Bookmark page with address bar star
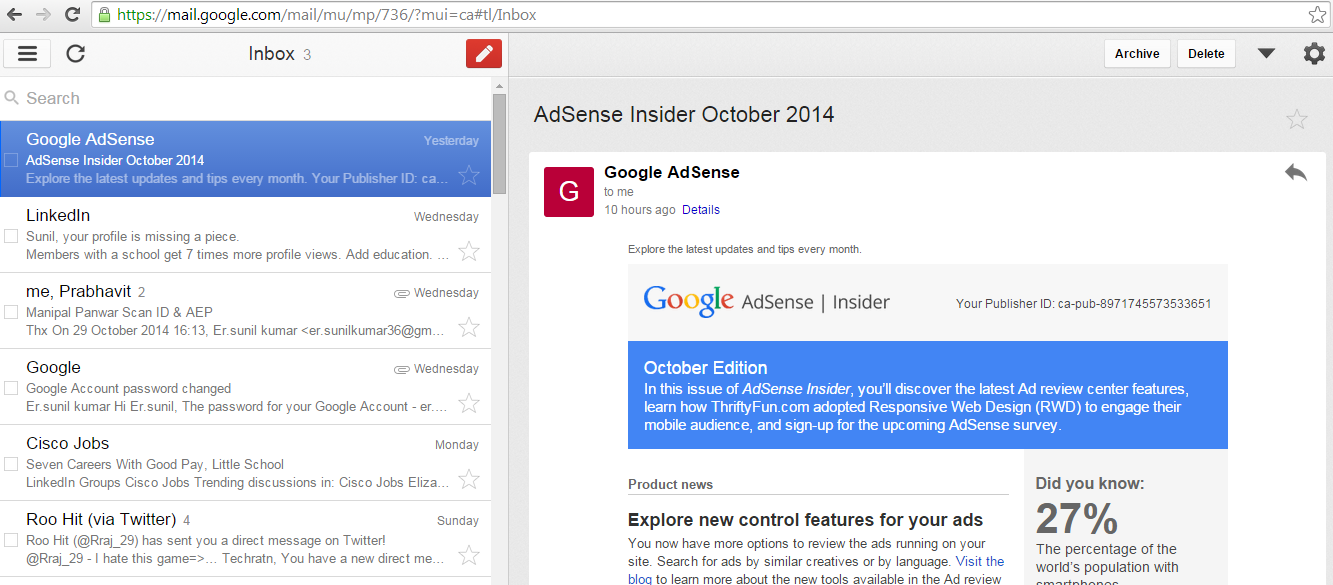1333x585 pixels. pyautogui.click(x=1317, y=15)
